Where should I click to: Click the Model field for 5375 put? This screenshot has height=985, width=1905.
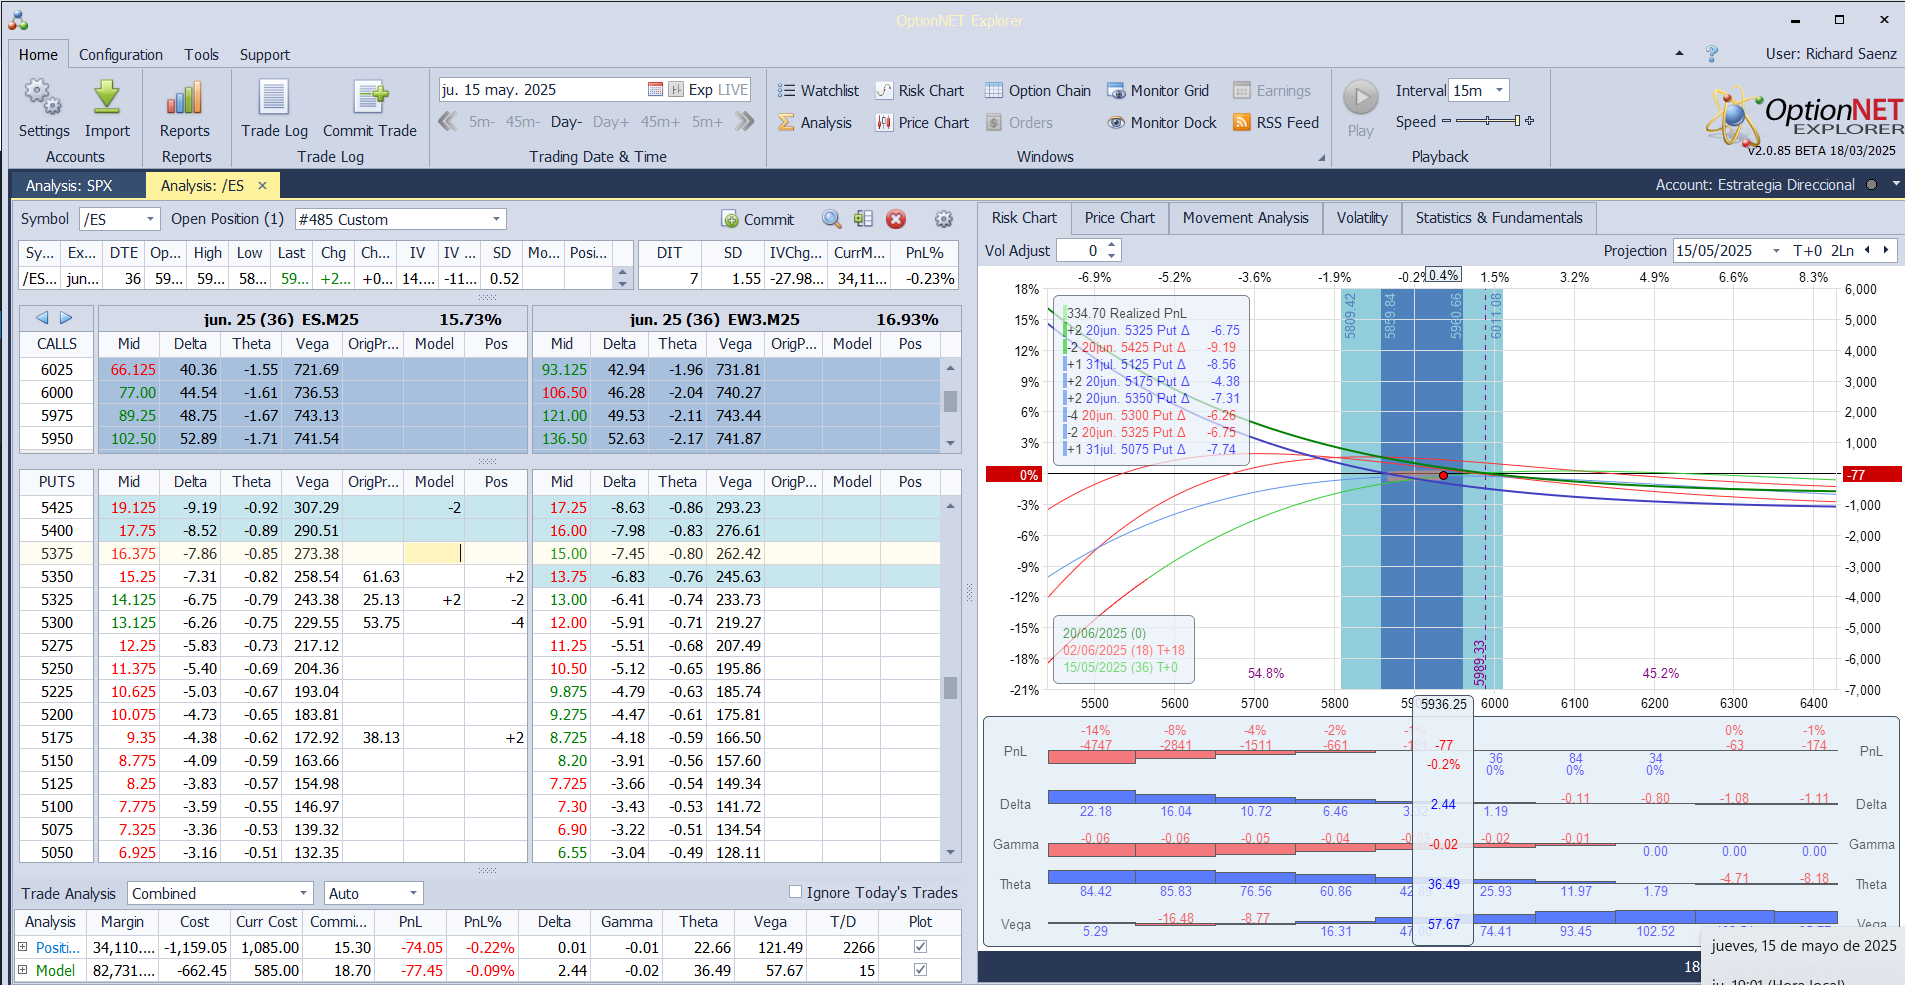pos(434,554)
